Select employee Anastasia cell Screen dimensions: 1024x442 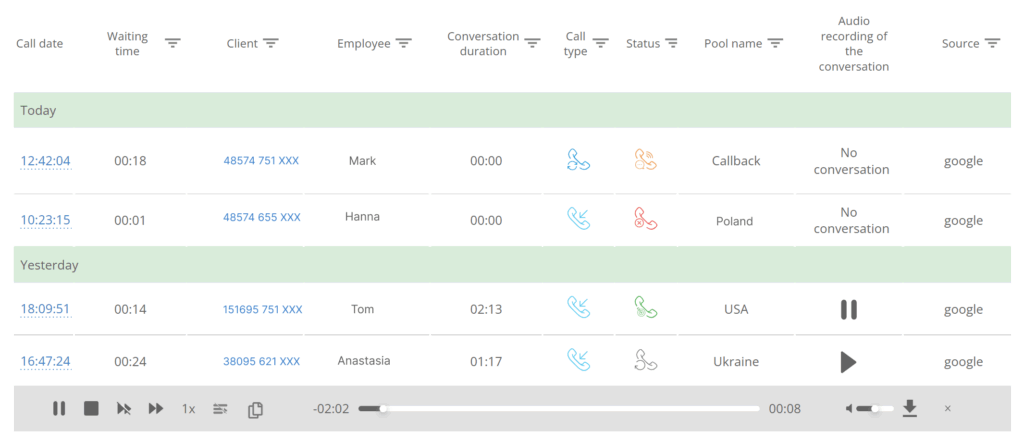(364, 360)
